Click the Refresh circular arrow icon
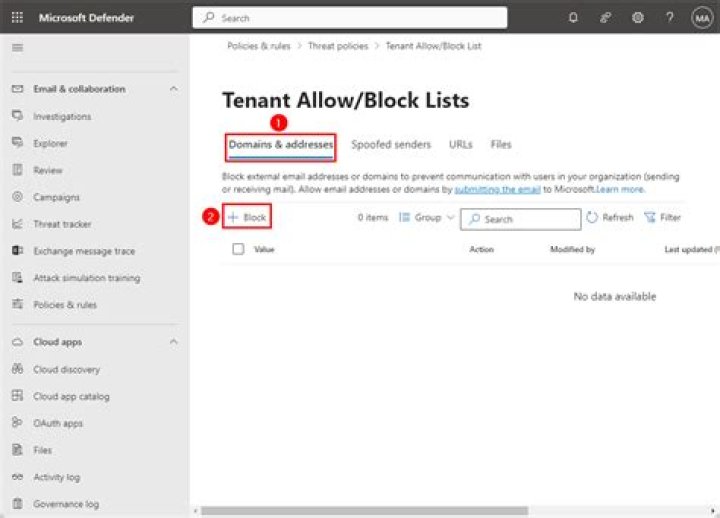The image size is (720, 518). (x=592, y=217)
